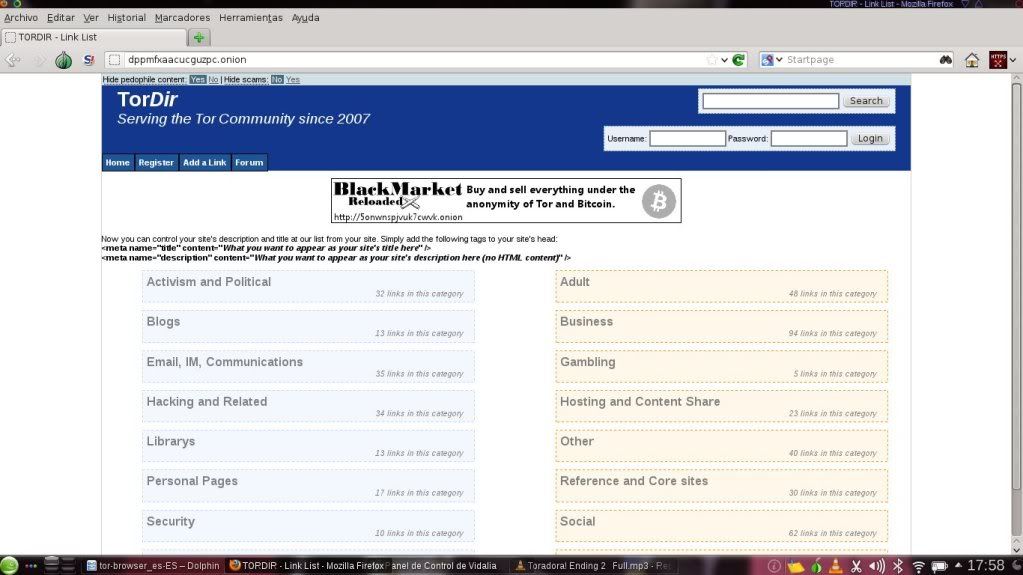The width and height of the screenshot is (1023, 575).
Task: Open the Archivo menu
Action: click(21, 18)
